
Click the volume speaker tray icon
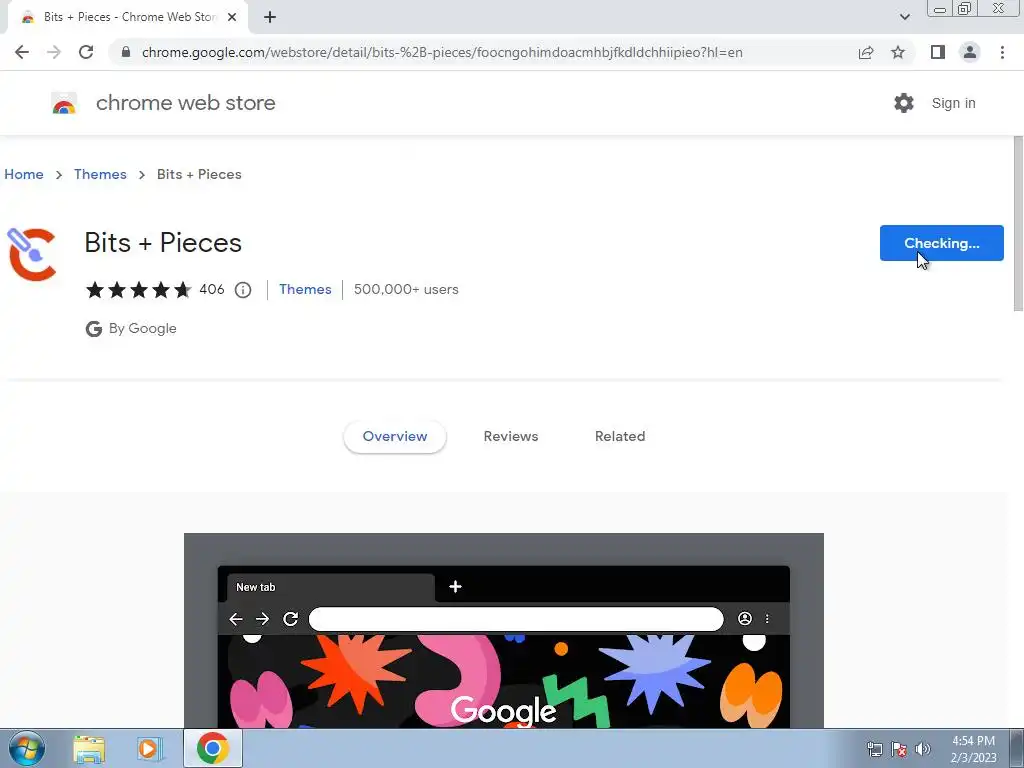click(x=922, y=749)
